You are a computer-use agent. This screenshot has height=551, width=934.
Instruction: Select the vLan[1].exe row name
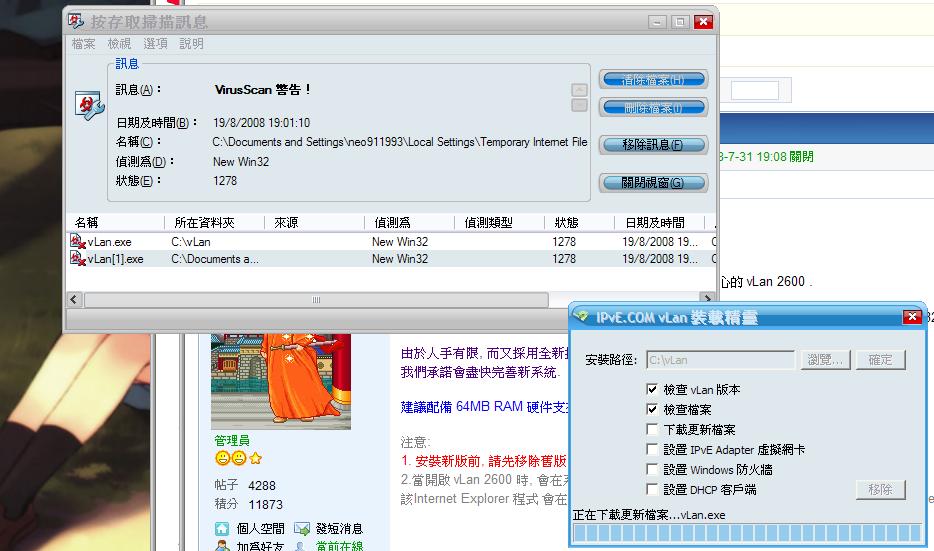tap(116, 259)
